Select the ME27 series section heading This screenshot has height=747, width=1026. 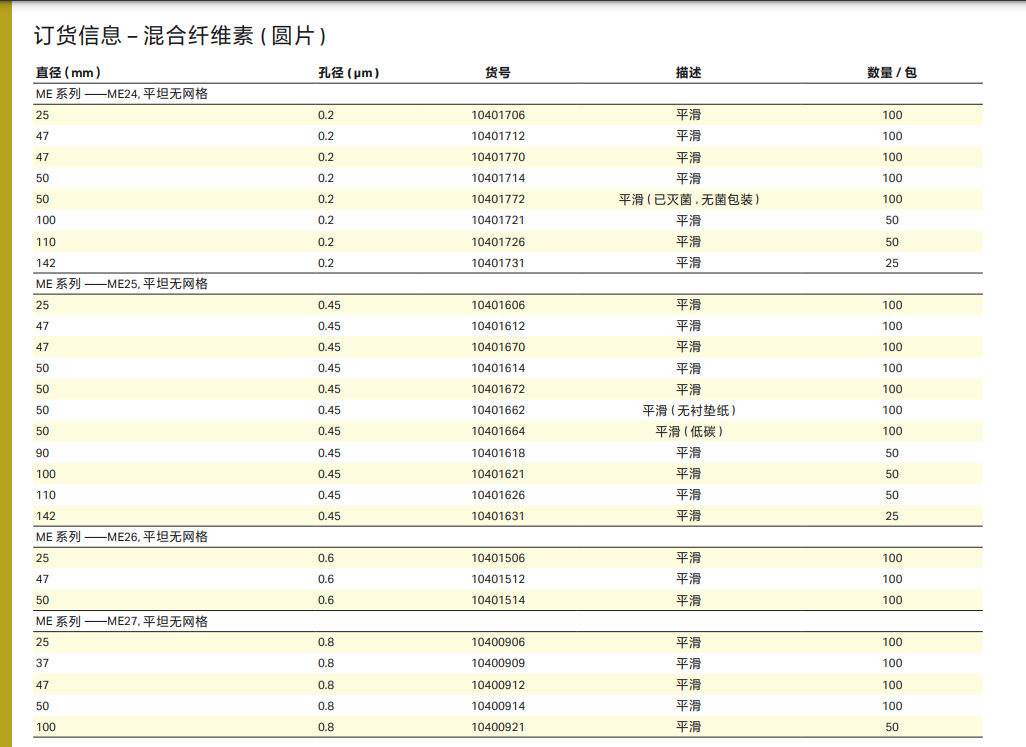coord(122,622)
